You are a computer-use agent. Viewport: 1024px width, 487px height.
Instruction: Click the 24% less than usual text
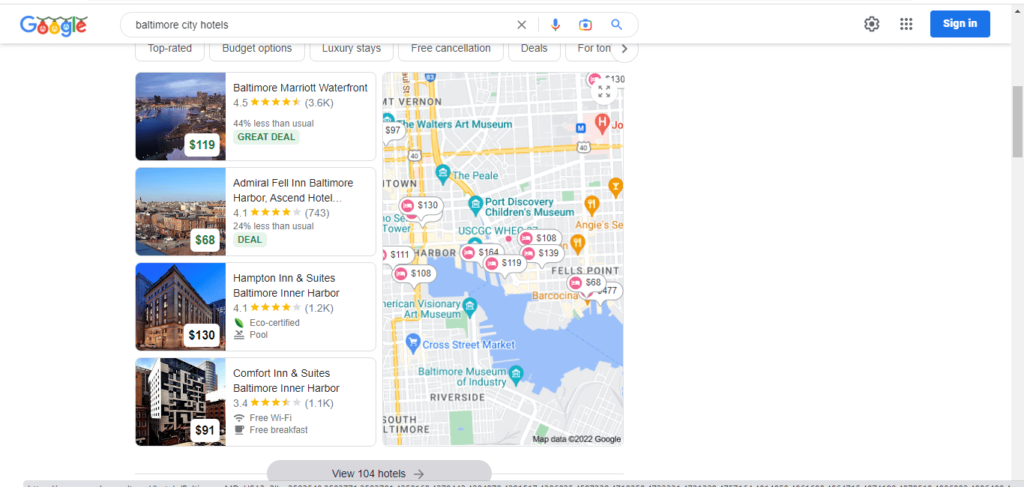(273, 226)
